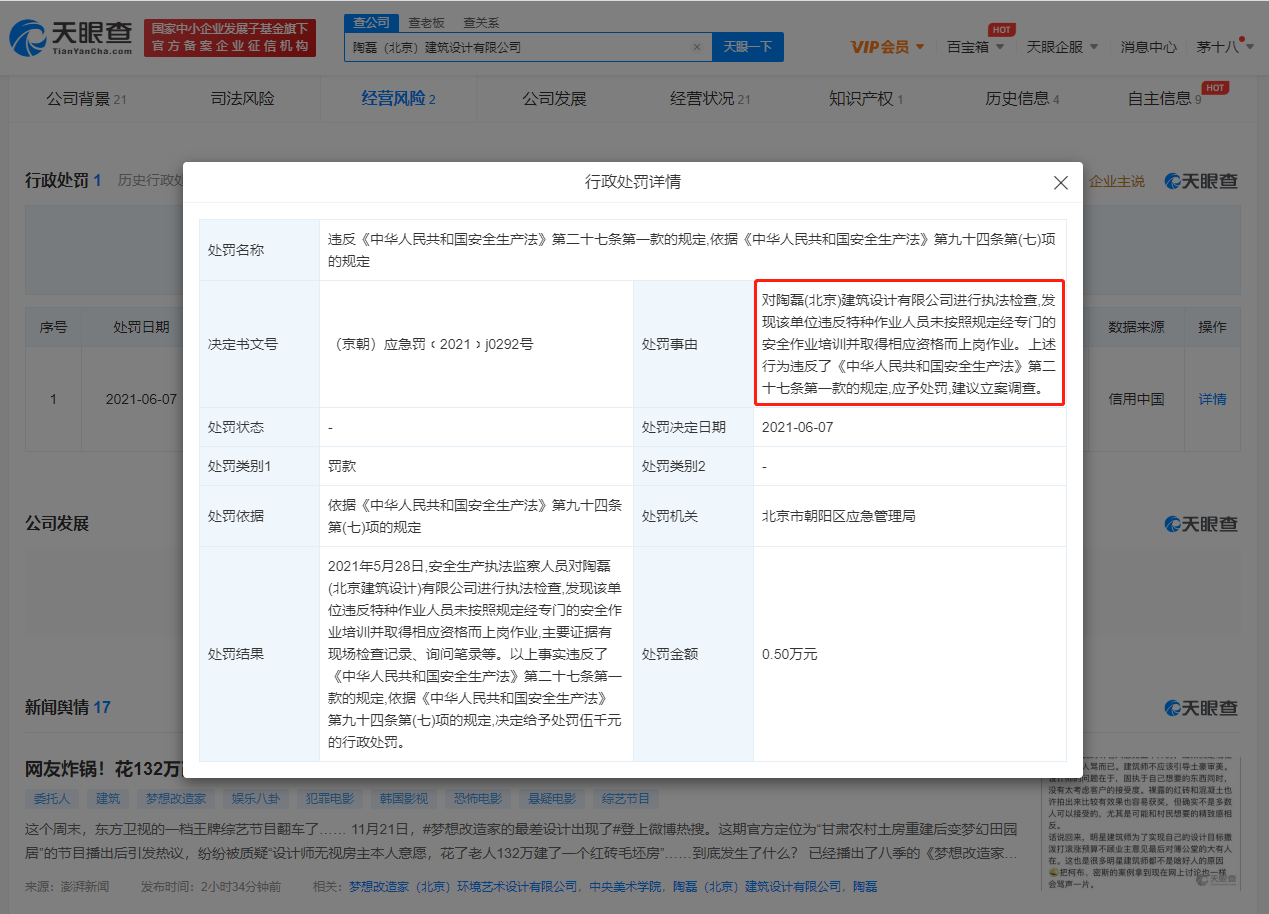Select the 恐怖电影 news tag
1269x914 pixels.
click(x=478, y=798)
